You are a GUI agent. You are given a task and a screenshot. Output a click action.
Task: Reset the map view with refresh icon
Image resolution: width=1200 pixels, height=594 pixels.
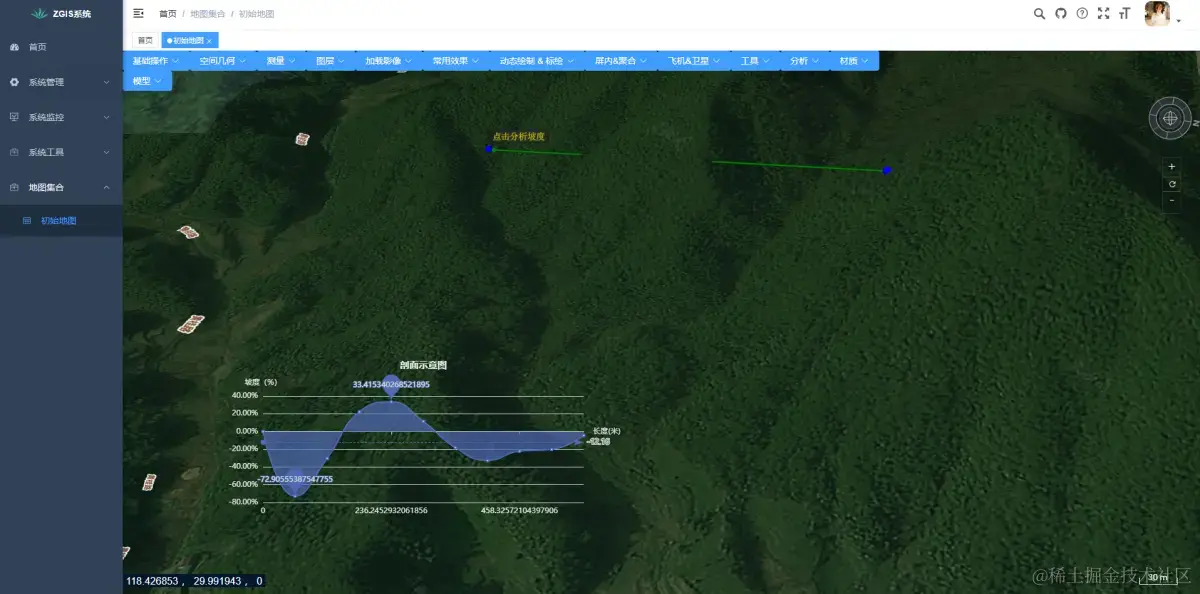click(1172, 184)
